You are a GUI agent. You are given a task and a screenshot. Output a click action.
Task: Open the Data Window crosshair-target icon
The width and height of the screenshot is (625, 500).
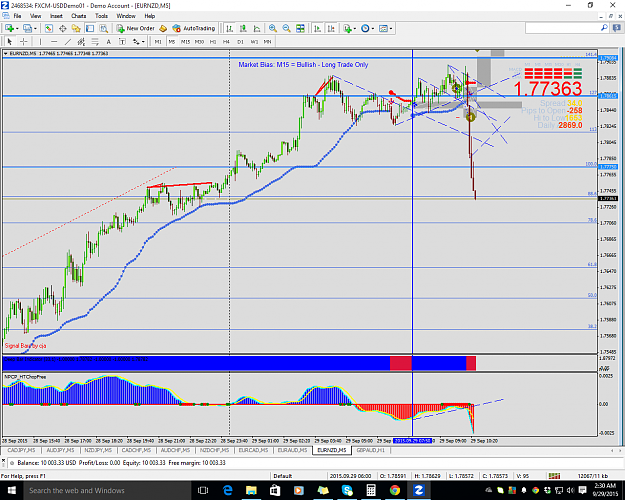click(x=63, y=28)
